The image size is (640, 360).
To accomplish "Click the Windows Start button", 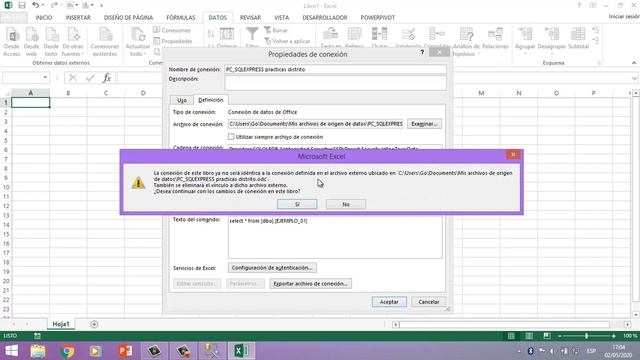I will click(x=11, y=351).
